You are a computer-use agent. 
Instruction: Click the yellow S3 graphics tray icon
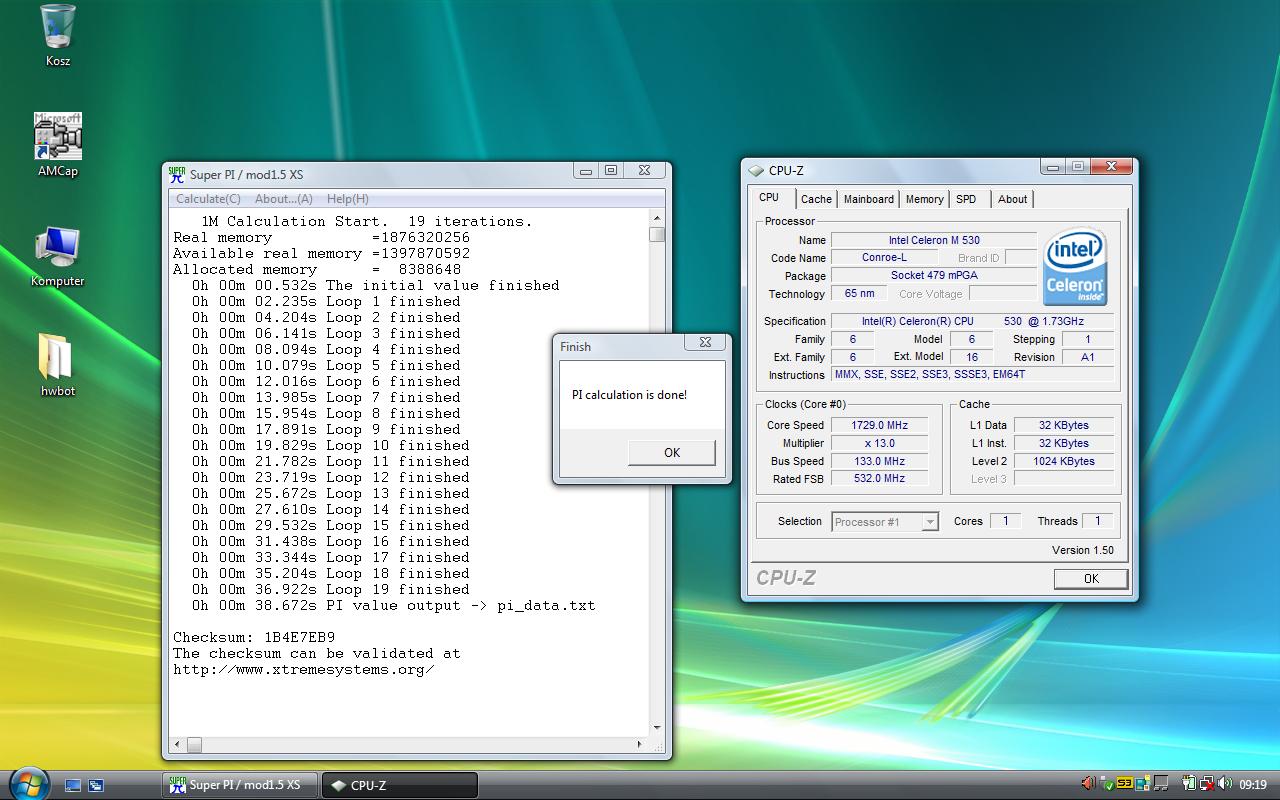click(1125, 783)
